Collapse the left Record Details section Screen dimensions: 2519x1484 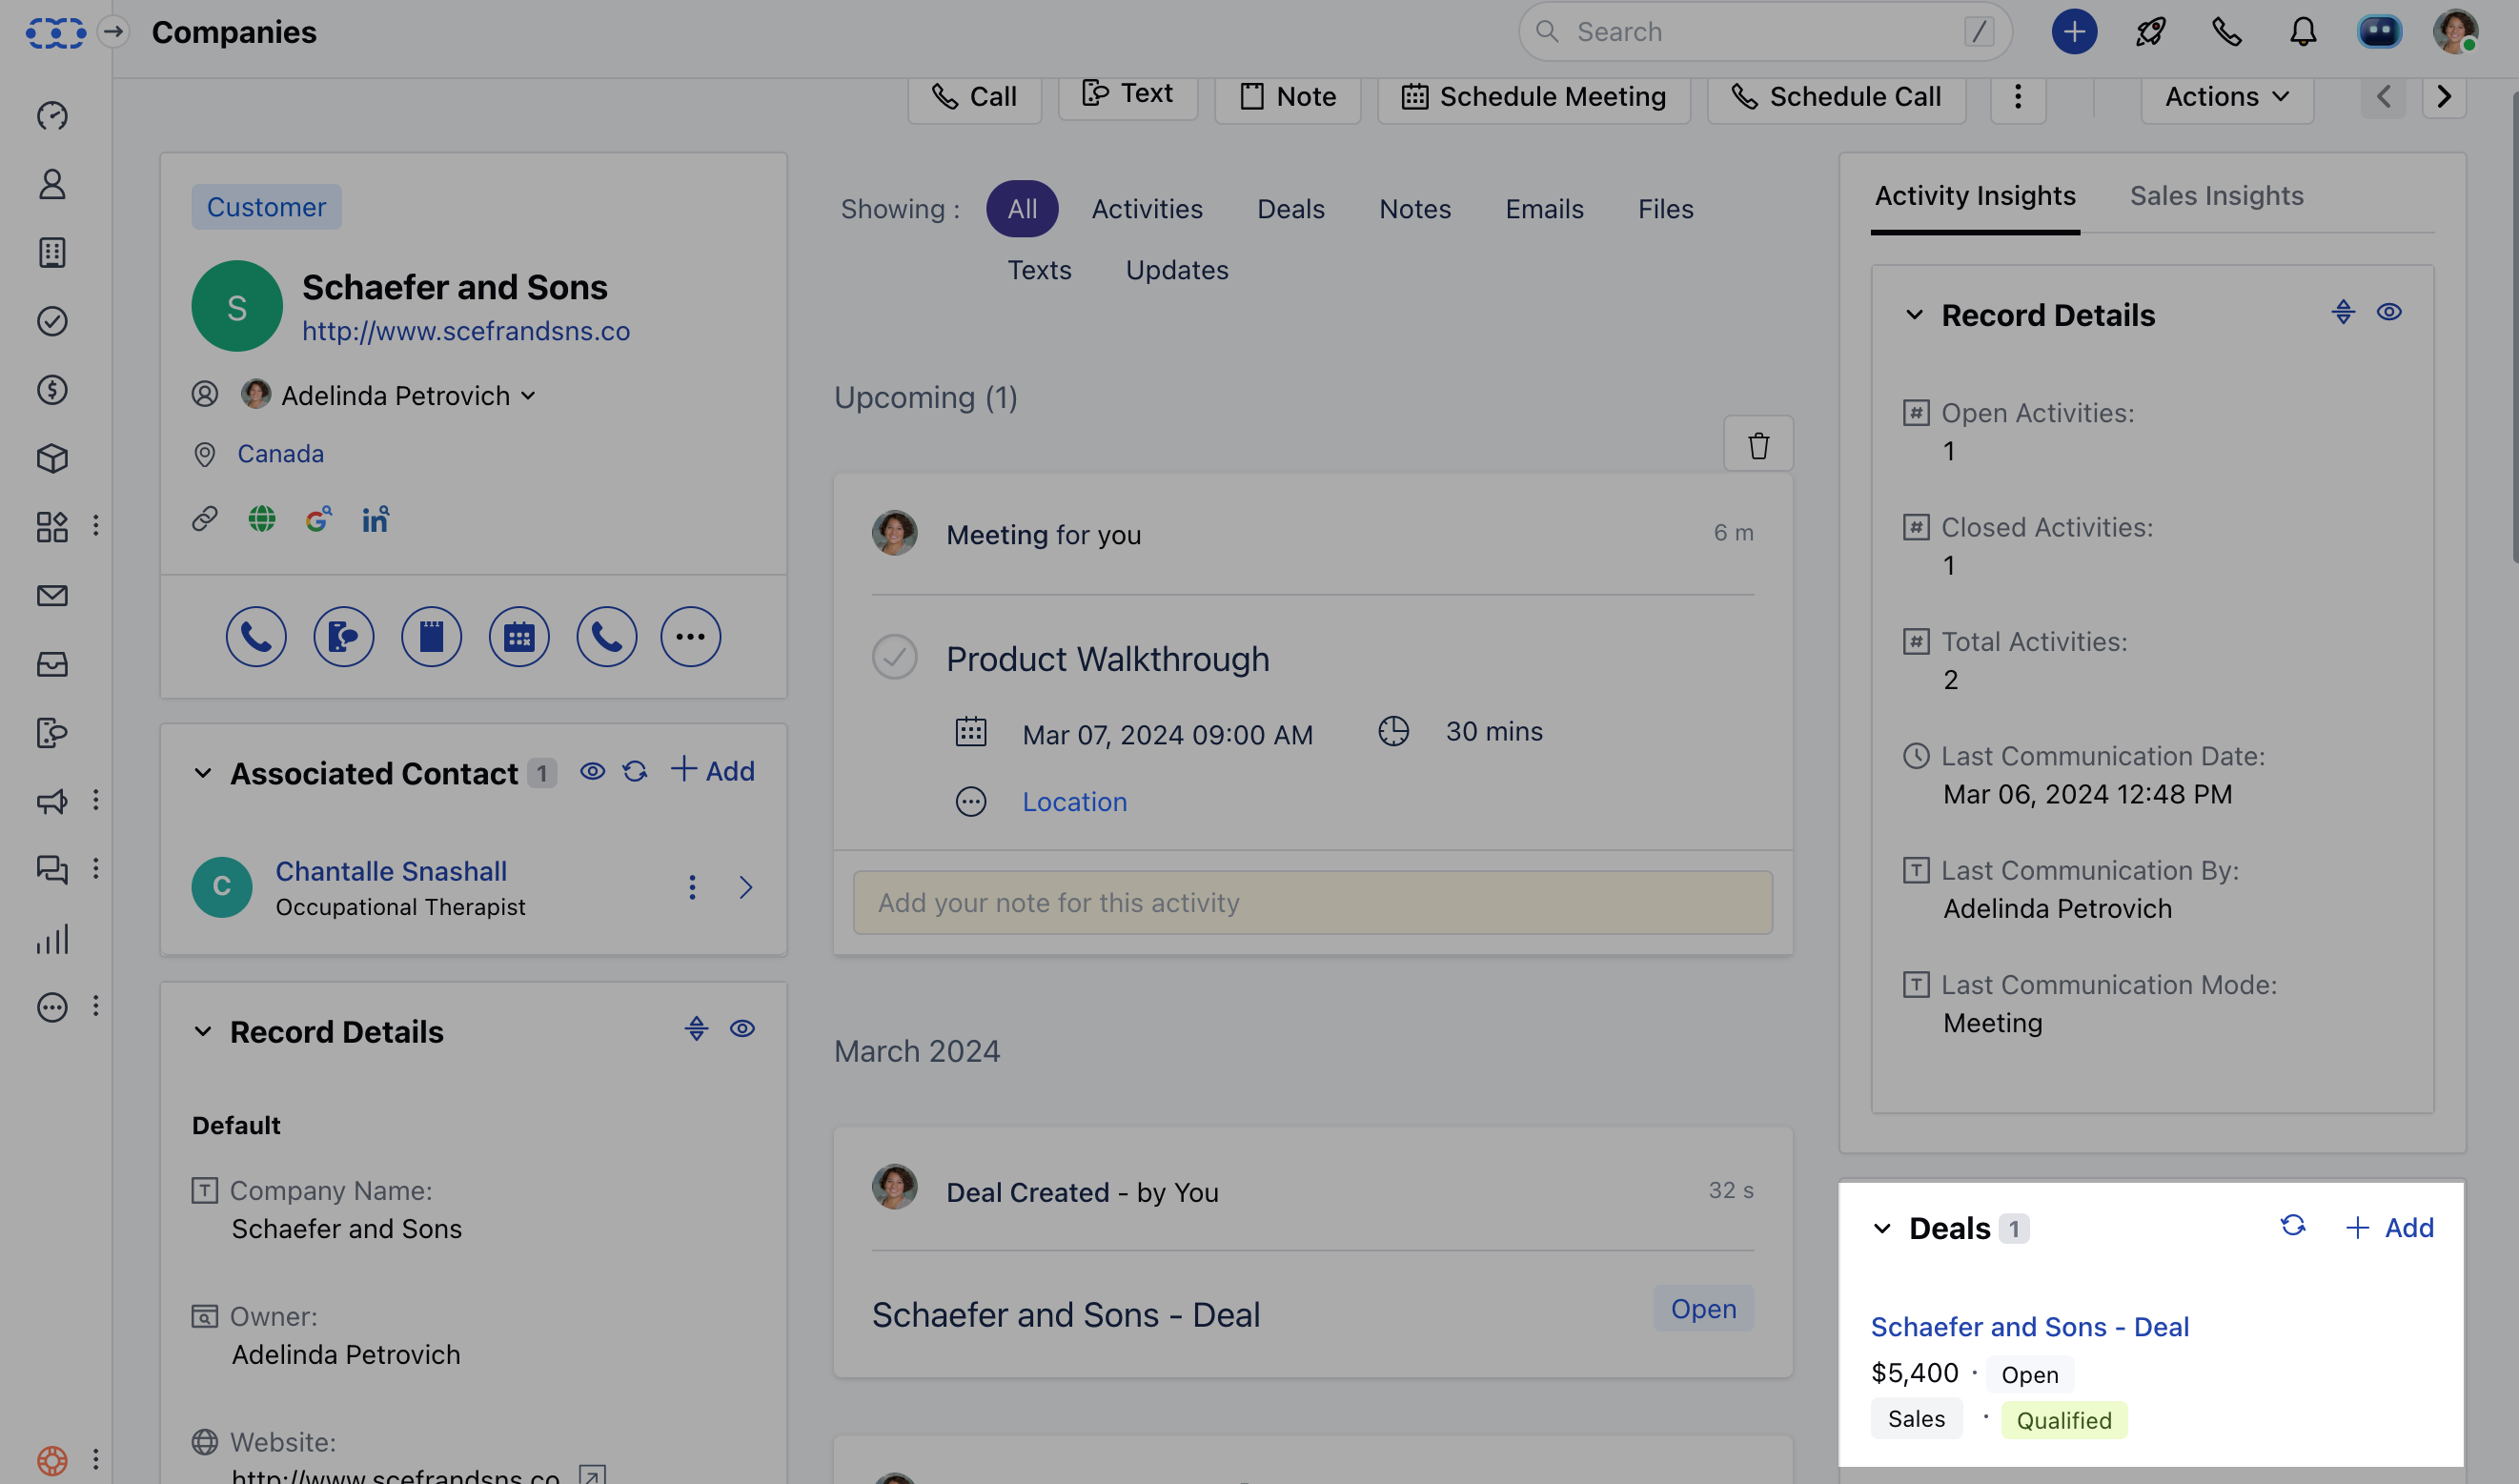[x=203, y=1032]
